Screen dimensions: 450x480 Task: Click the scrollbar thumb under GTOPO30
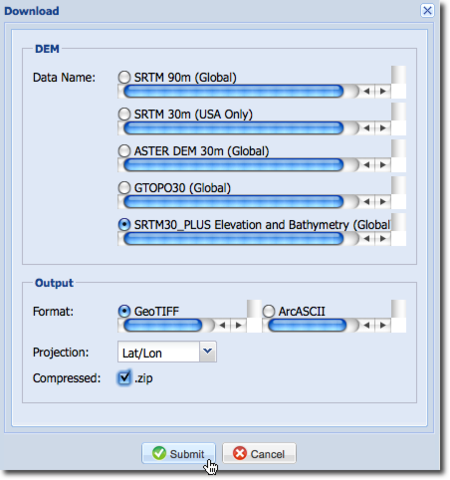coord(233,201)
